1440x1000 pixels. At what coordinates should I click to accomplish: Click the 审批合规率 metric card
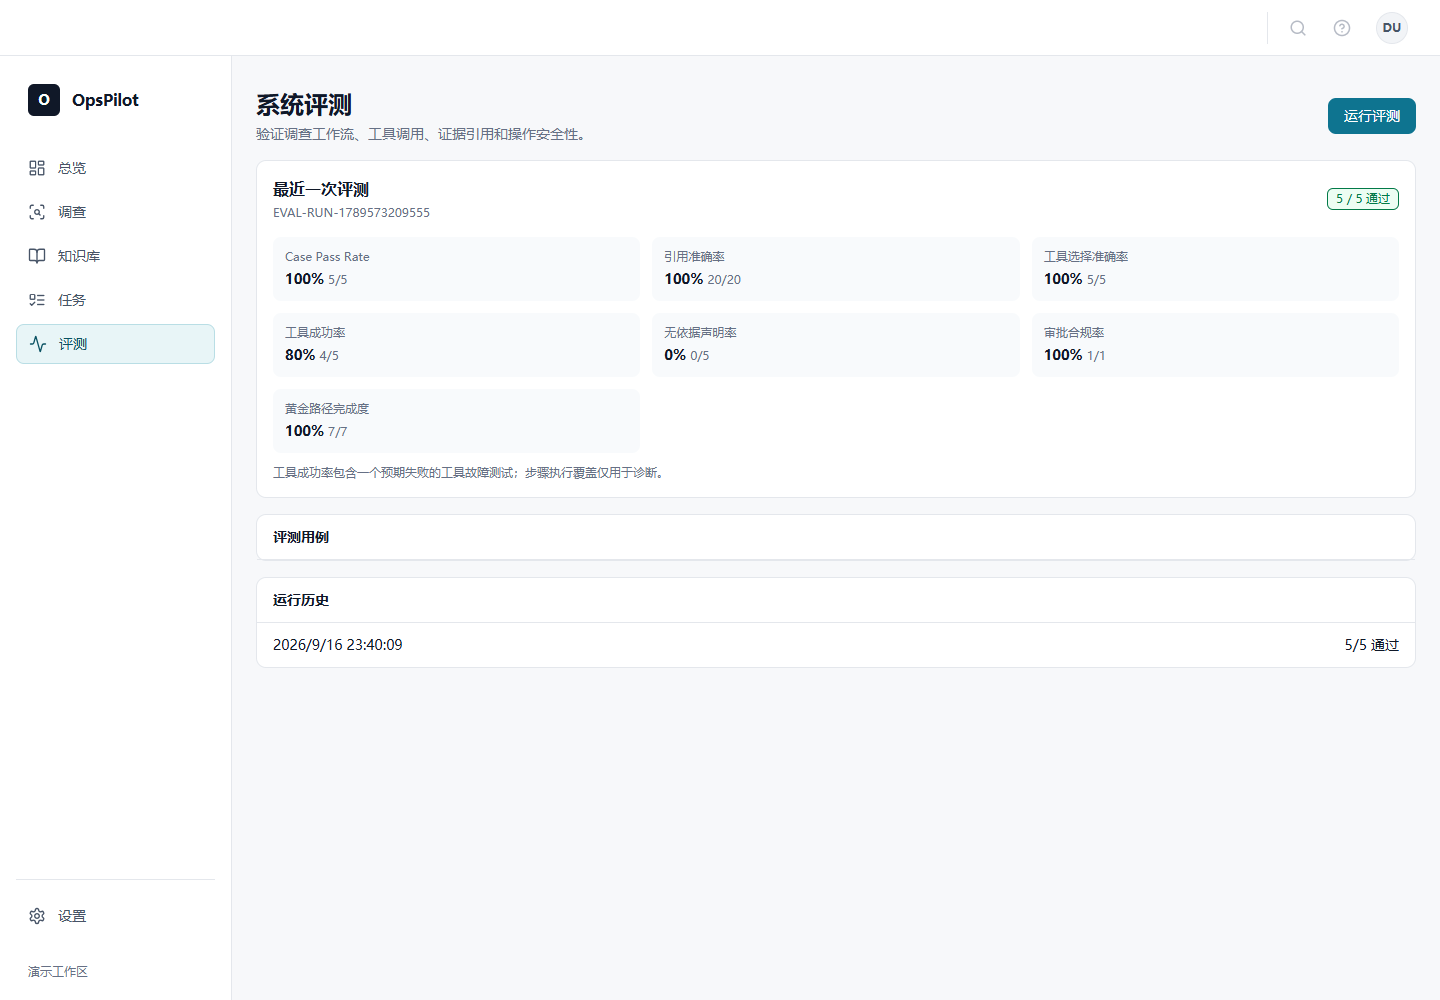coord(1215,345)
